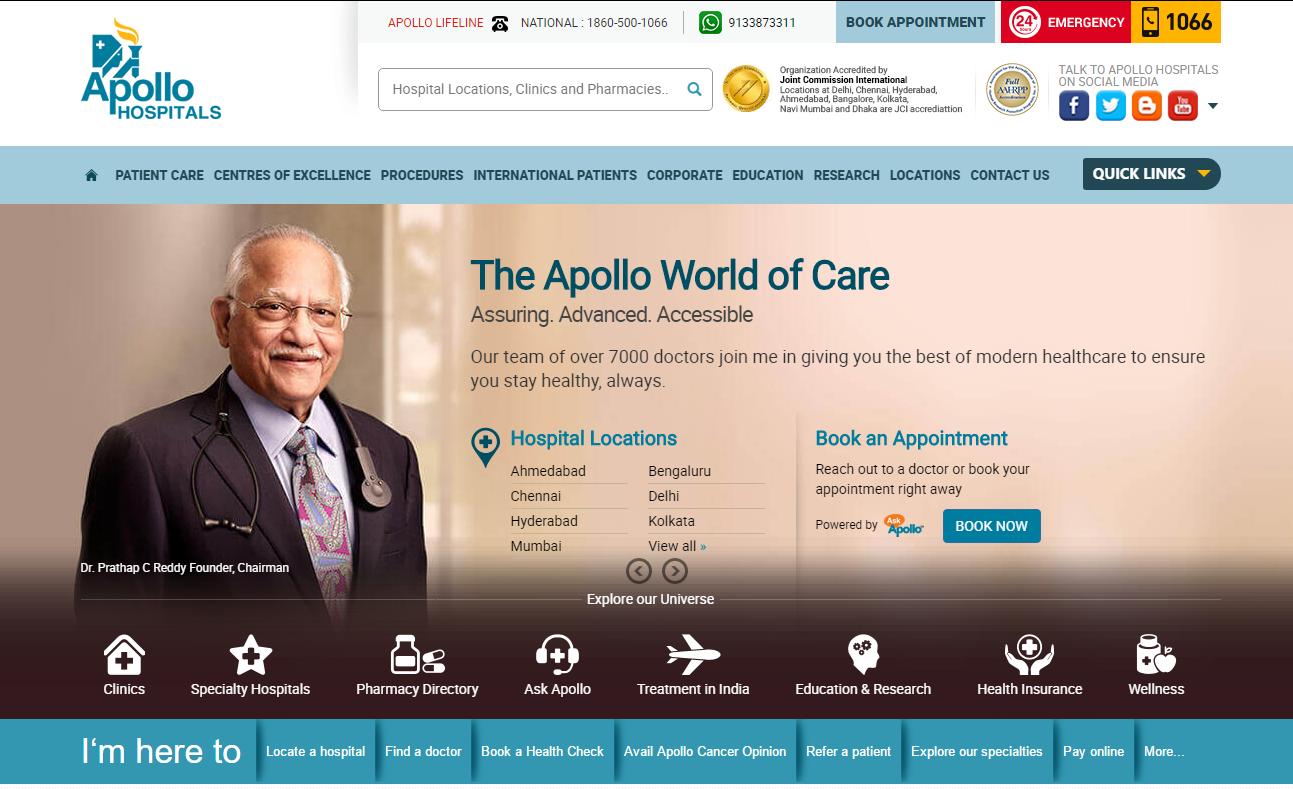Open Apollo Hospitals Facebook page icon
The width and height of the screenshot is (1293, 789).
[1074, 106]
